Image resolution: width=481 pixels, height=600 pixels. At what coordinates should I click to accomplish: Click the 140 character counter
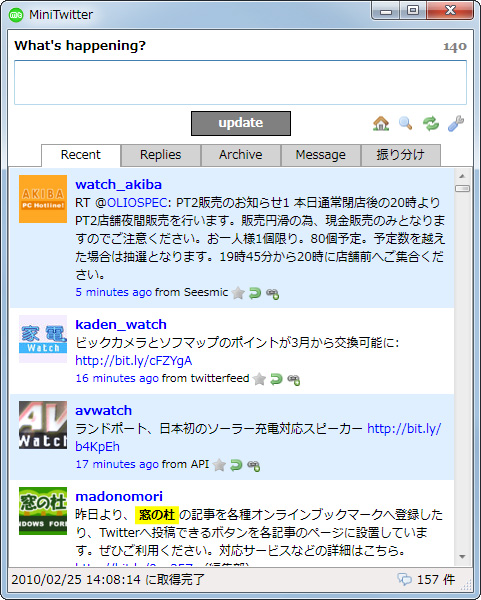point(455,47)
